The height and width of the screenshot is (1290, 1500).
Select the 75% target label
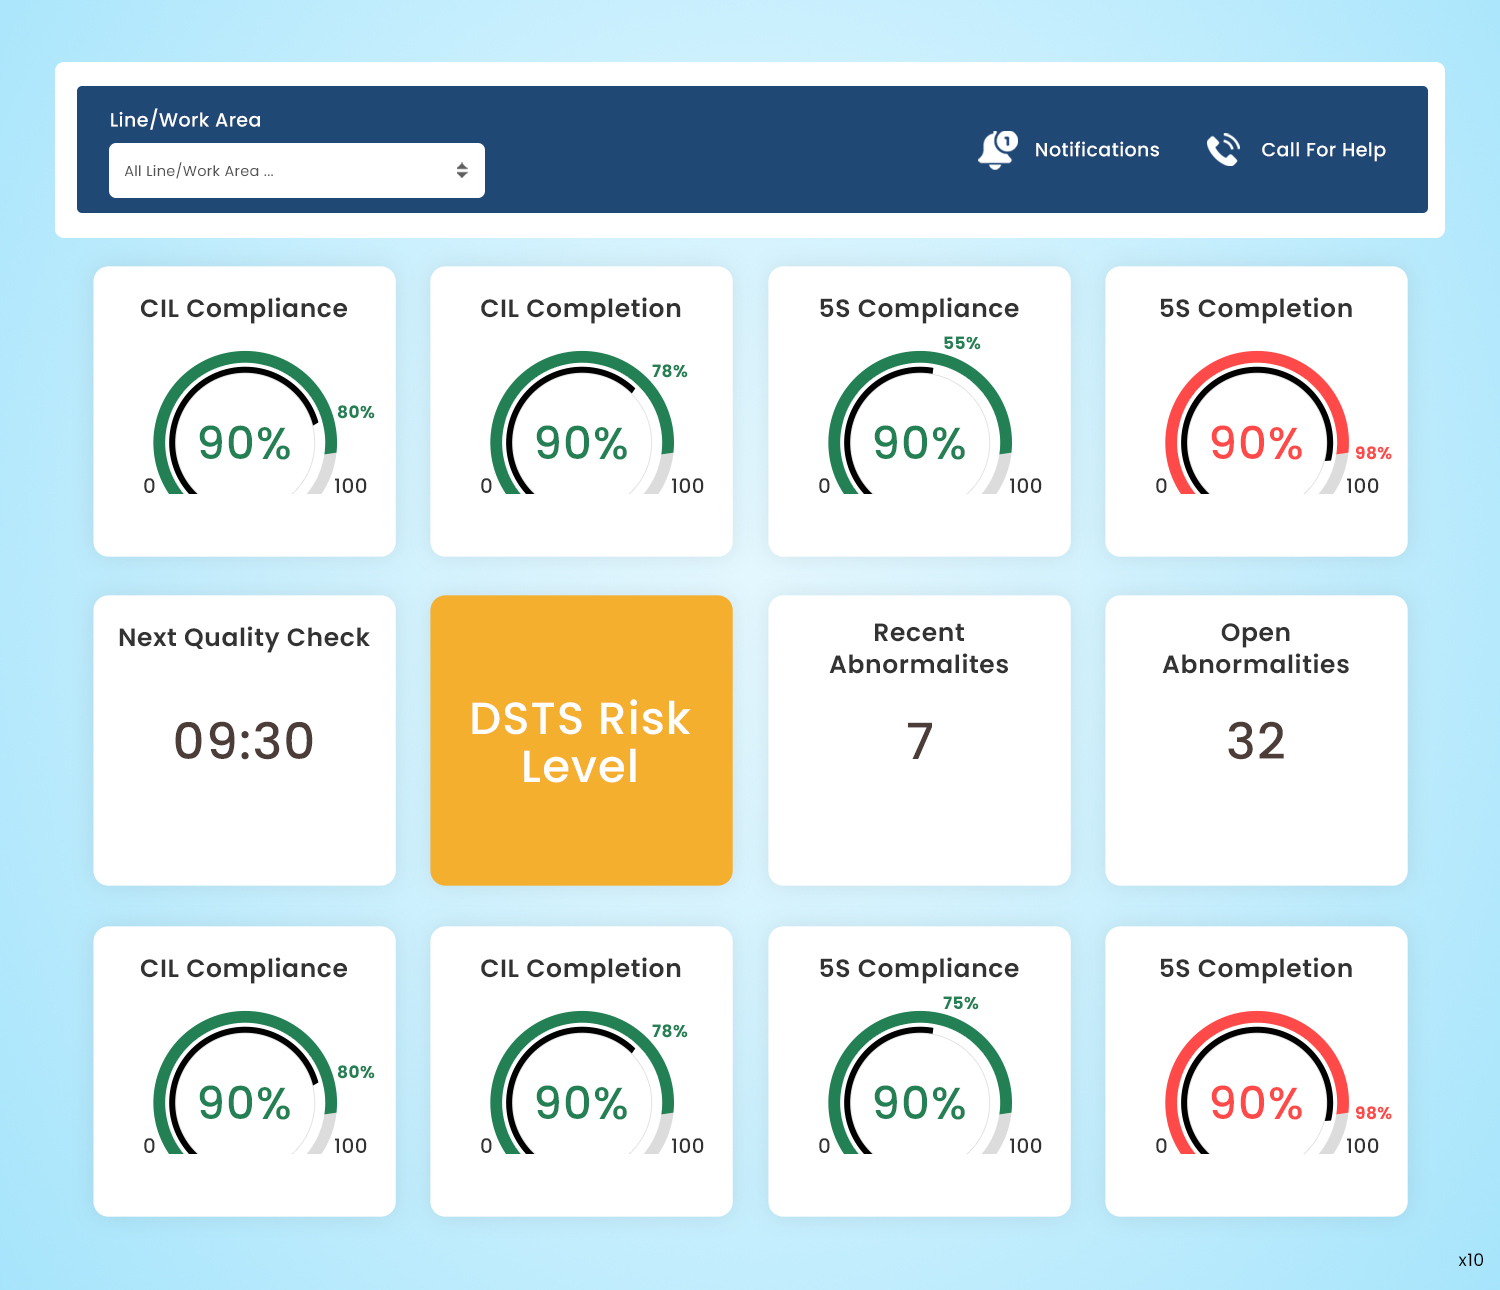click(960, 1003)
